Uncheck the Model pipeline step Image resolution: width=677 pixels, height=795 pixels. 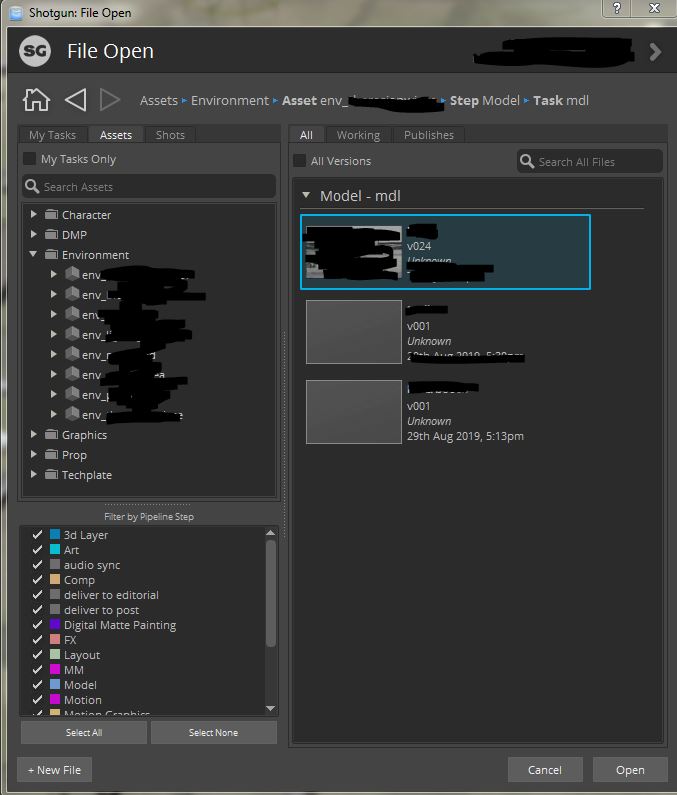37,684
